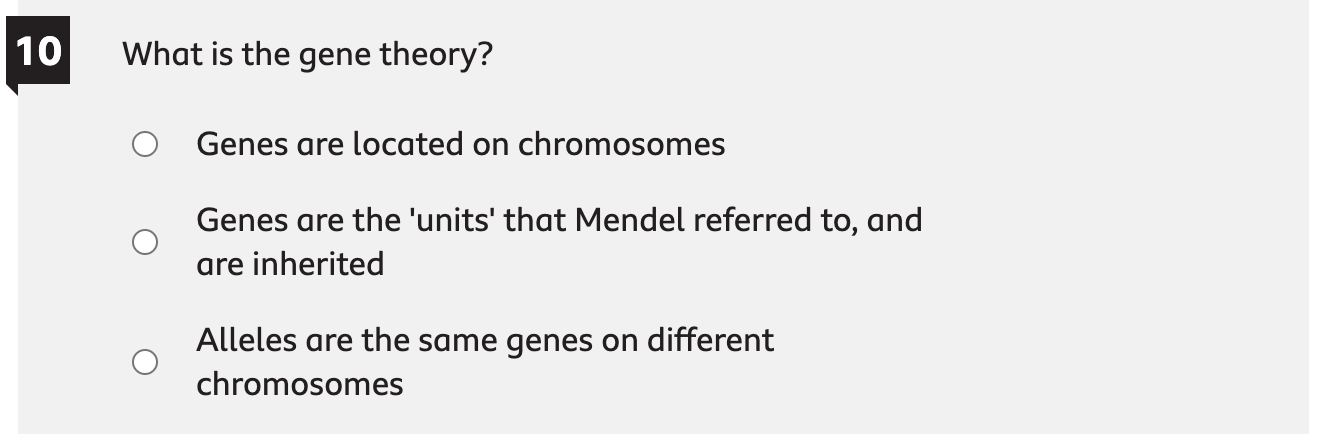This screenshot has width=1318, height=434.
Task: Click the label starting 'Genes are the units'
Action: [x=558, y=220]
